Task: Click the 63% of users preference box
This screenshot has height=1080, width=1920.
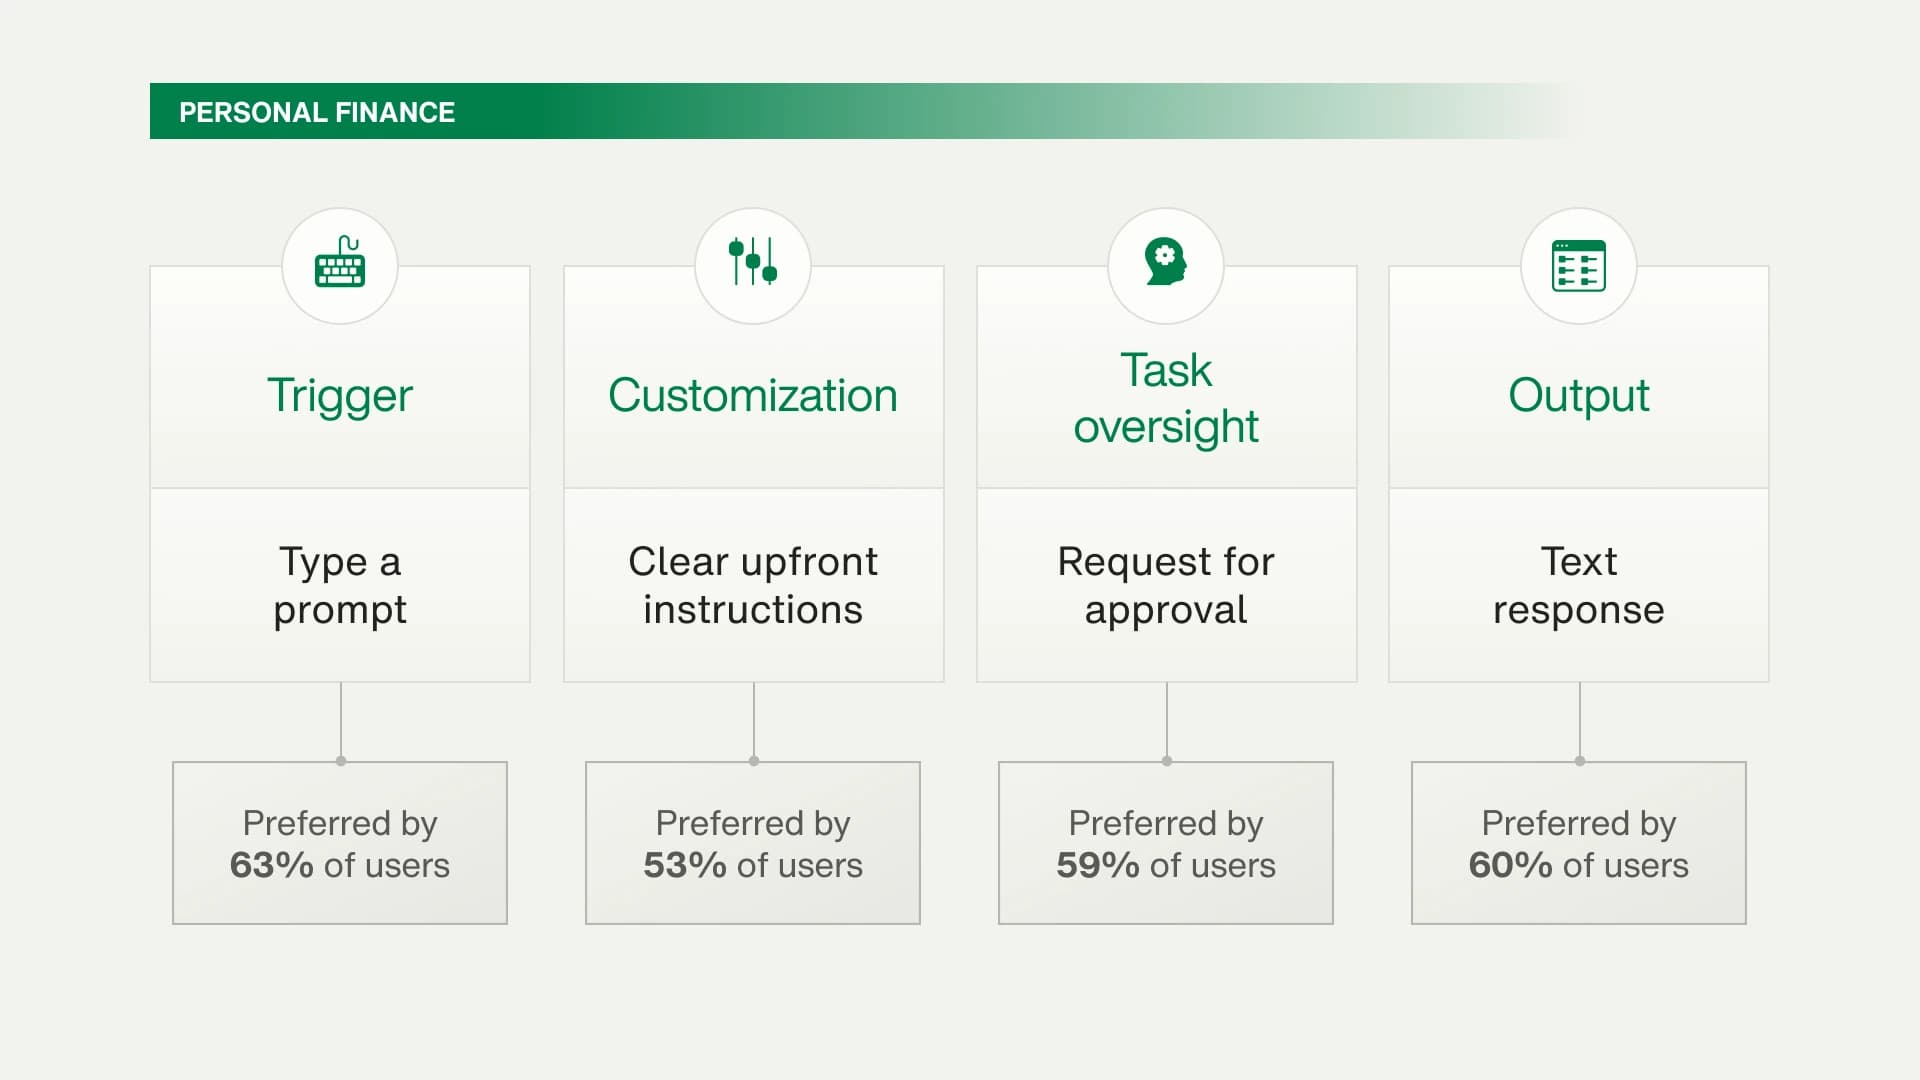Action: tap(340, 843)
